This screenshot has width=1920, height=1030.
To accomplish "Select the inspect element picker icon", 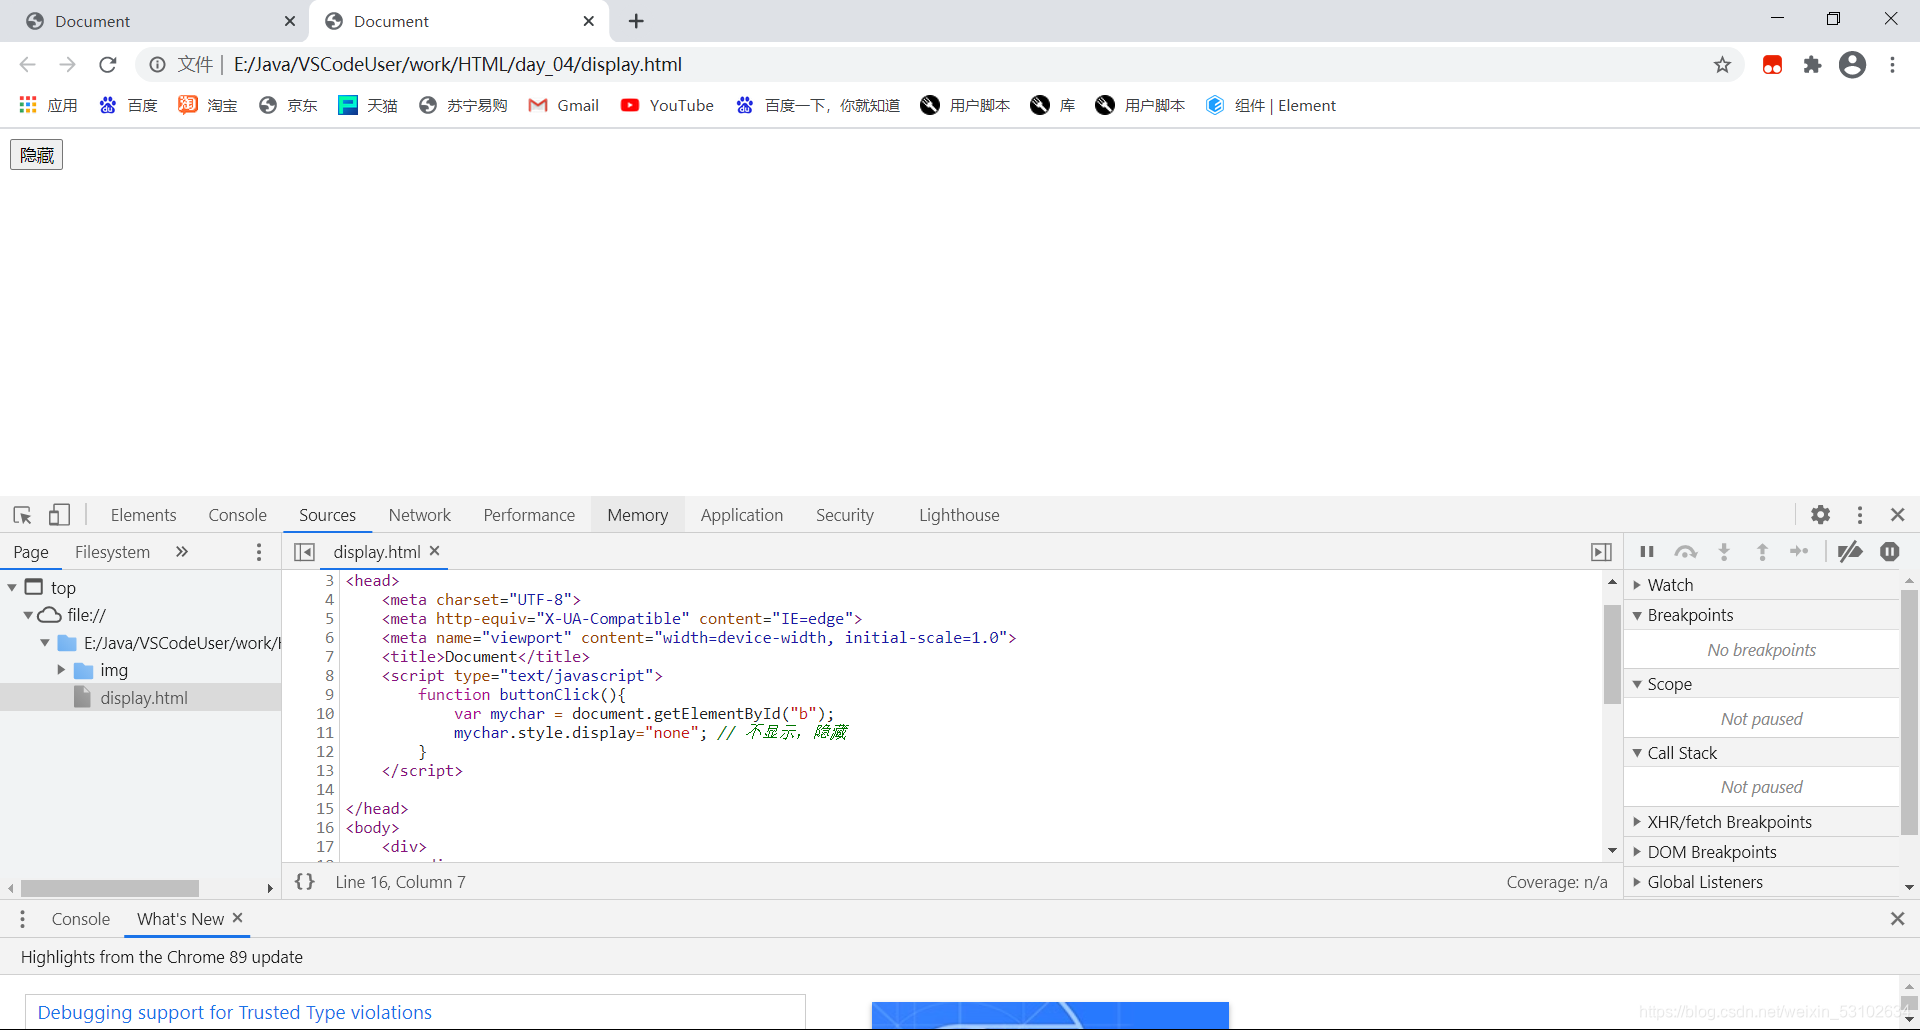I will pyautogui.click(x=22, y=515).
